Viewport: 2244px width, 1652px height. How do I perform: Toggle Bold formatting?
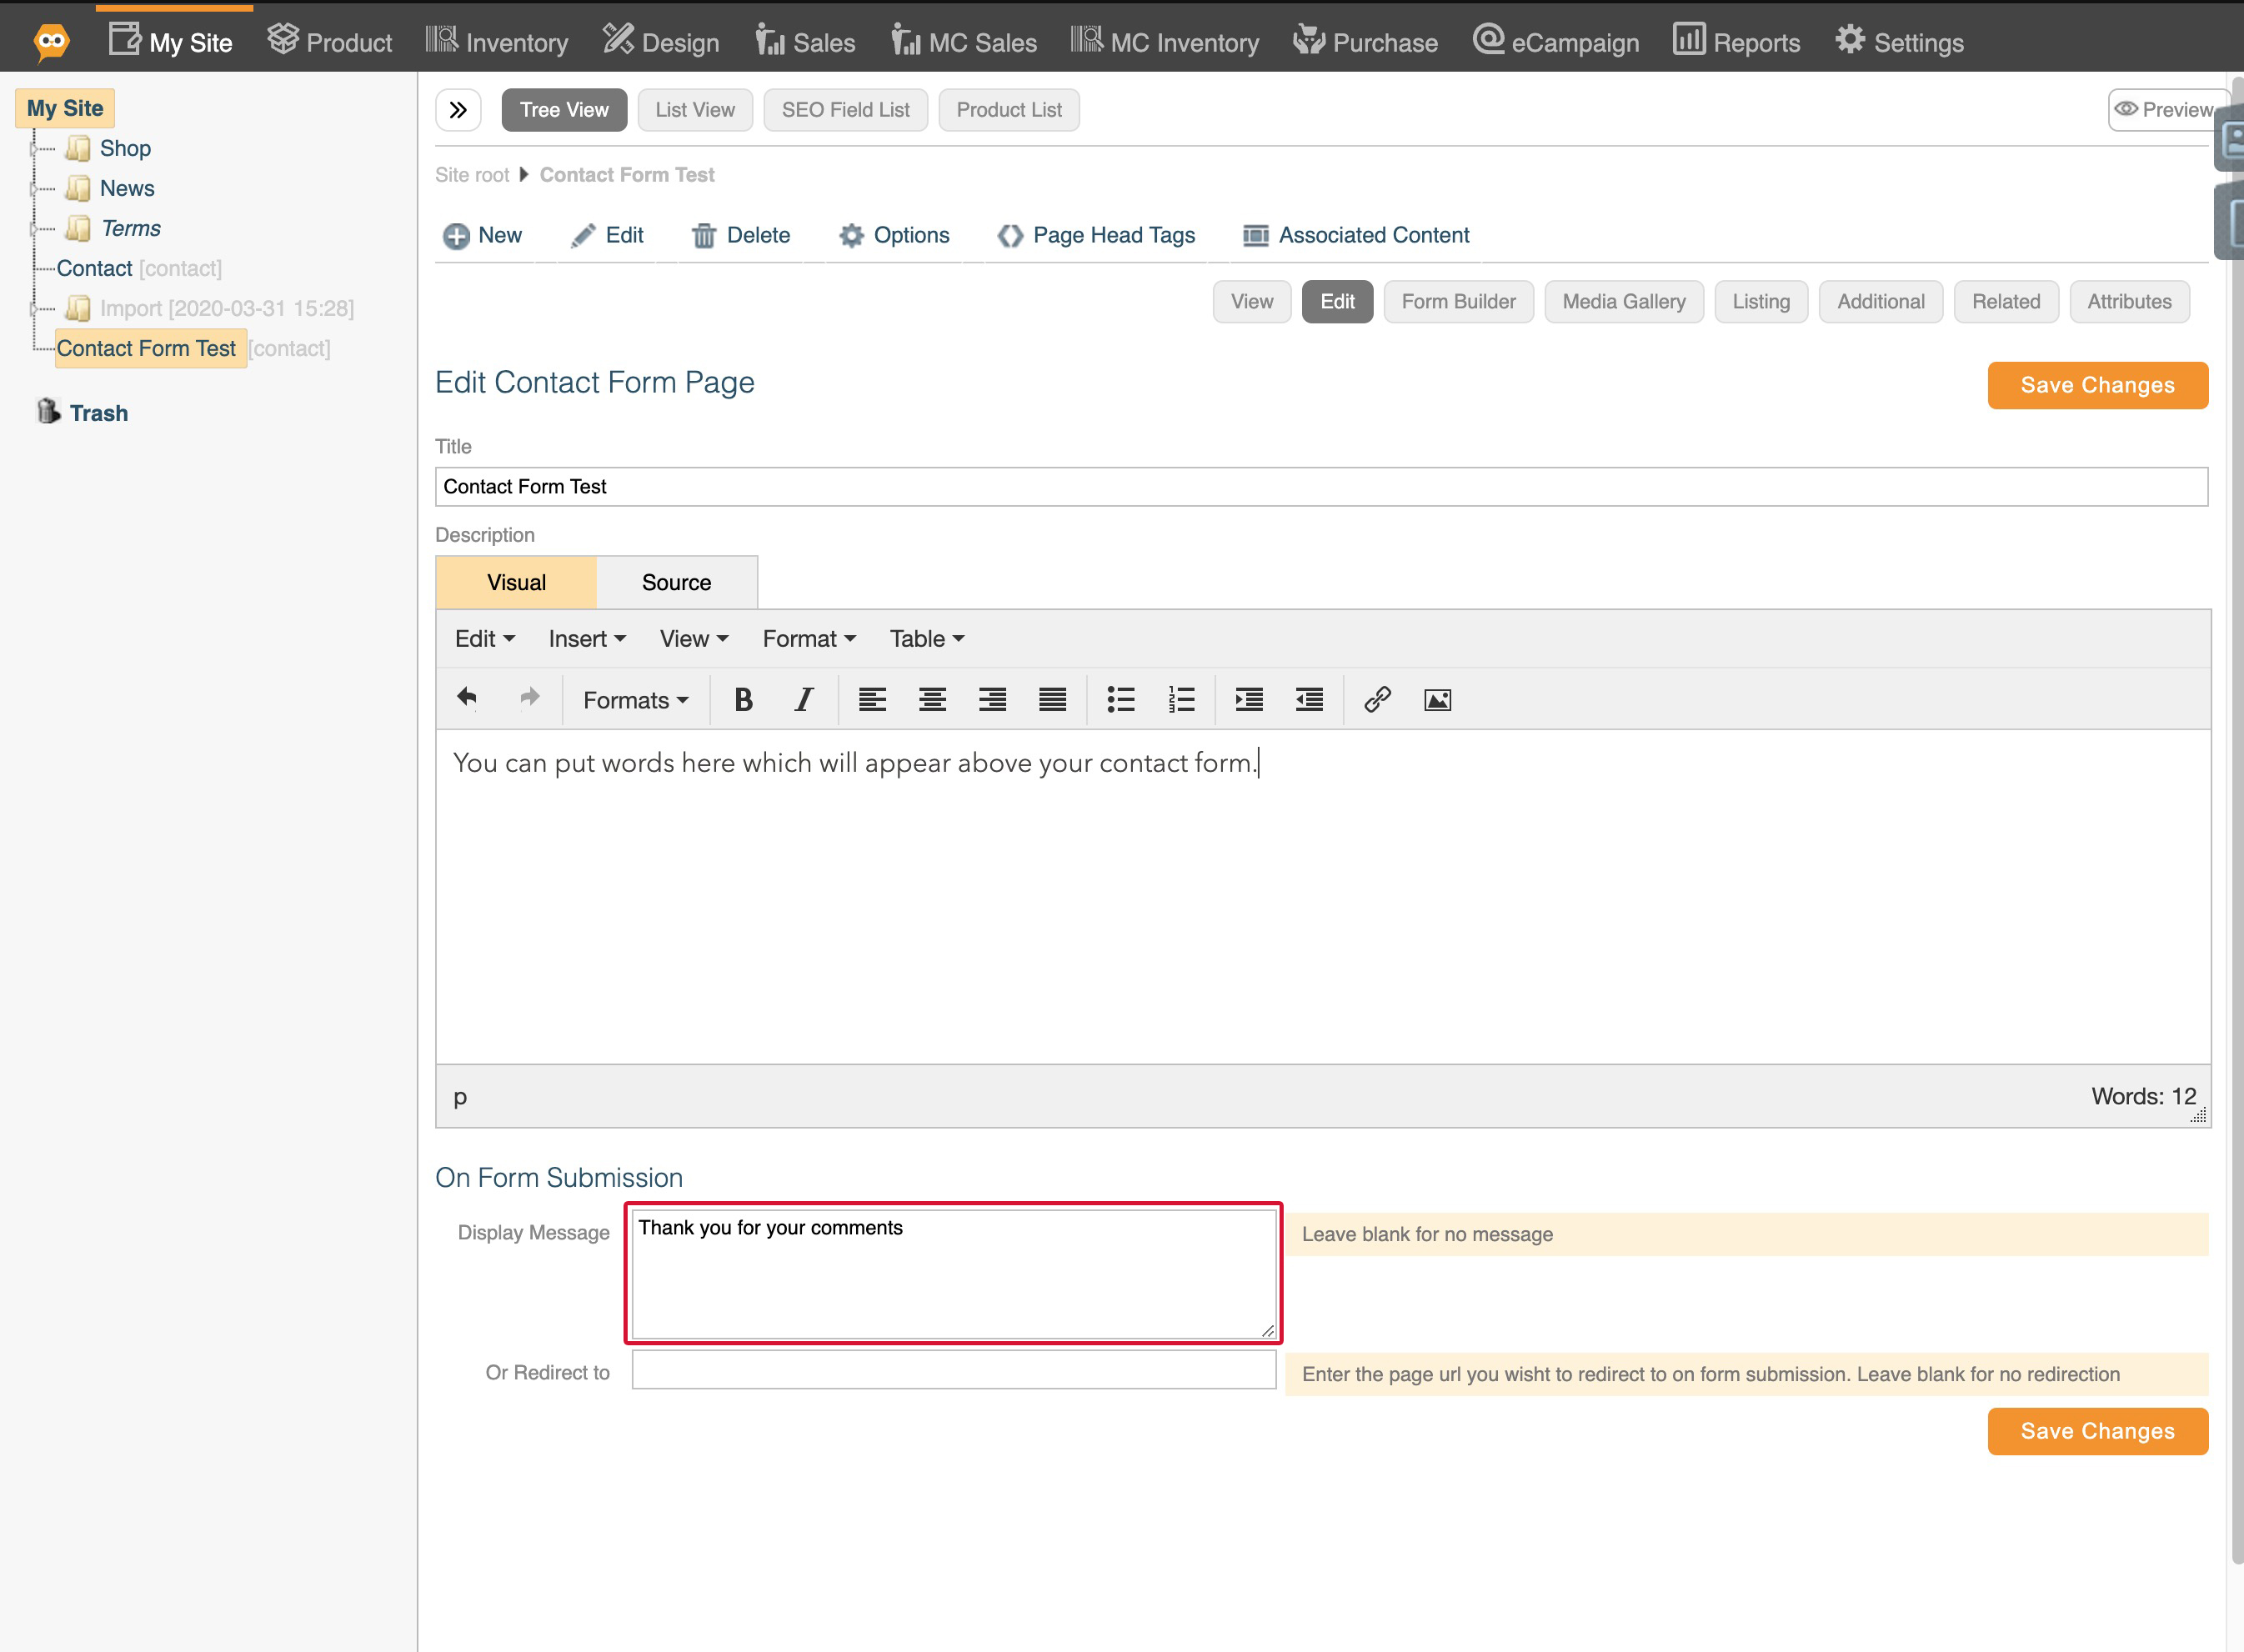743,700
